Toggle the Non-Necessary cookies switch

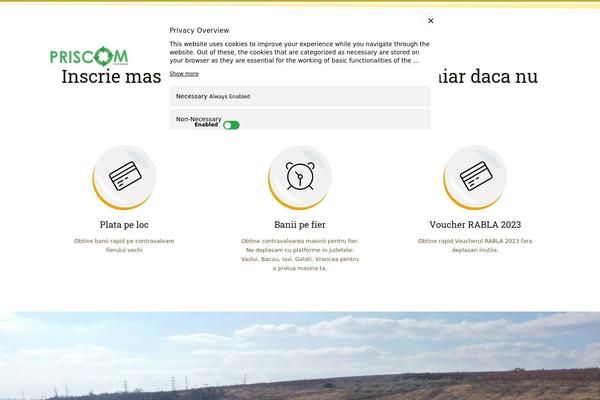pos(231,125)
